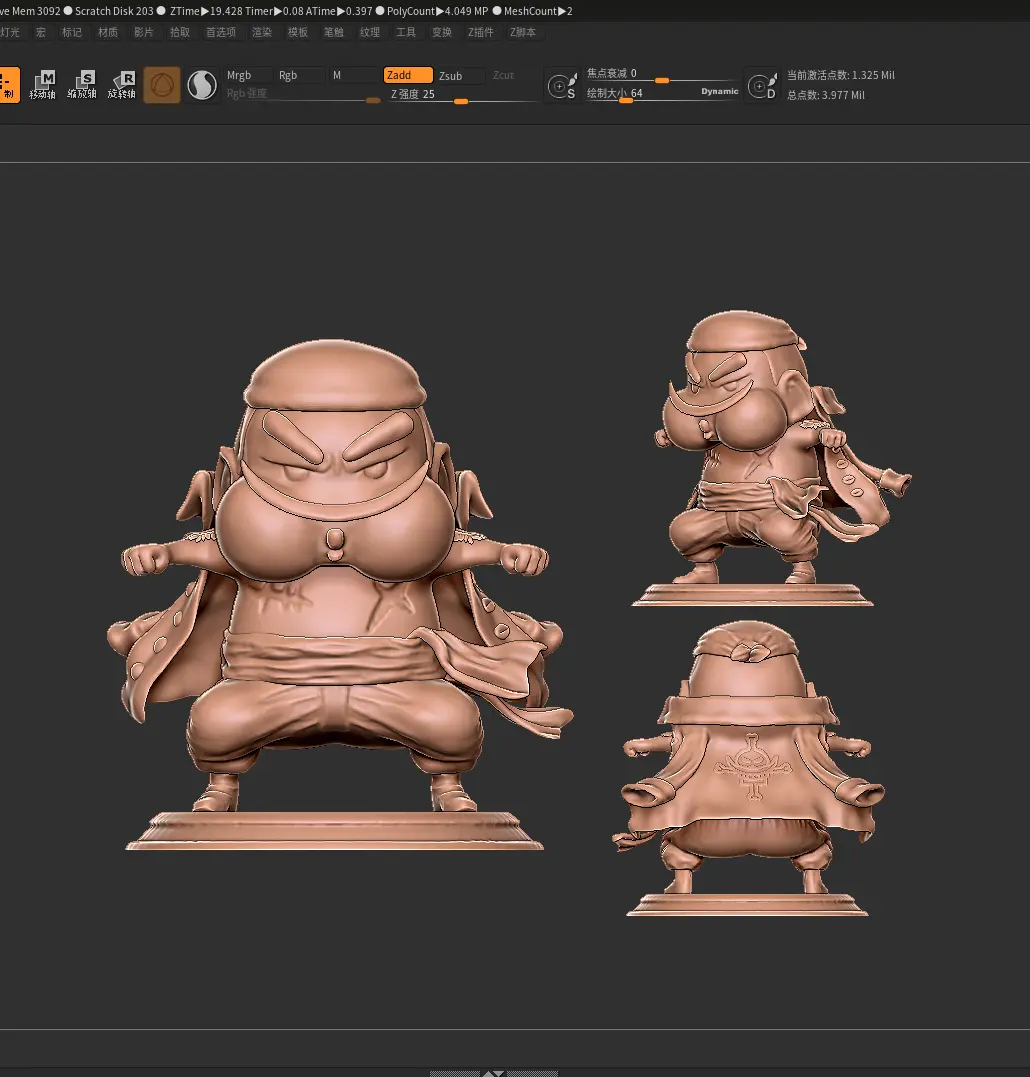
Task: Click the 焦点衰减 0 focal shift slider
Action: tap(662, 74)
